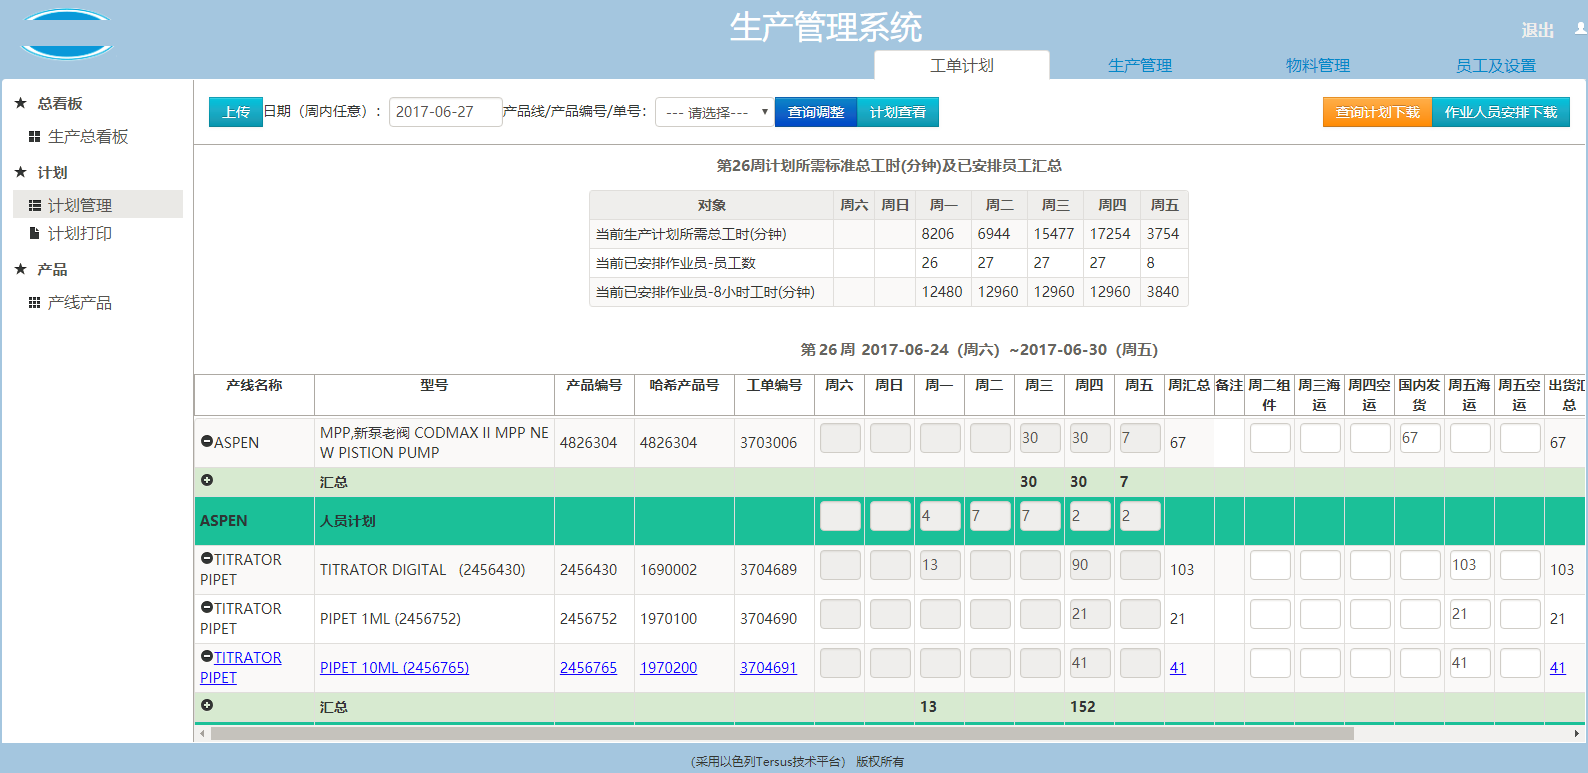Image resolution: width=1588 pixels, height=773 pixels.
Task: Click the PIPET 10ML 周五海运 field showing 41
Action: [x=1470, y=663]
